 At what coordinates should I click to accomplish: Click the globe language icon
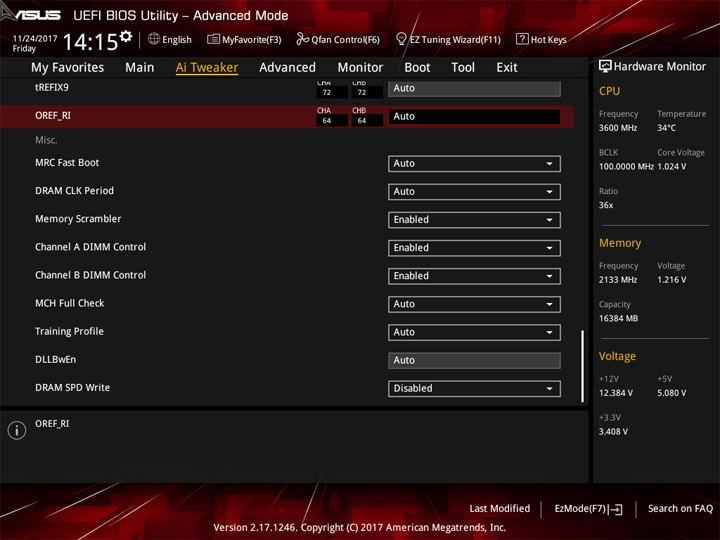[x=154, y=39]
